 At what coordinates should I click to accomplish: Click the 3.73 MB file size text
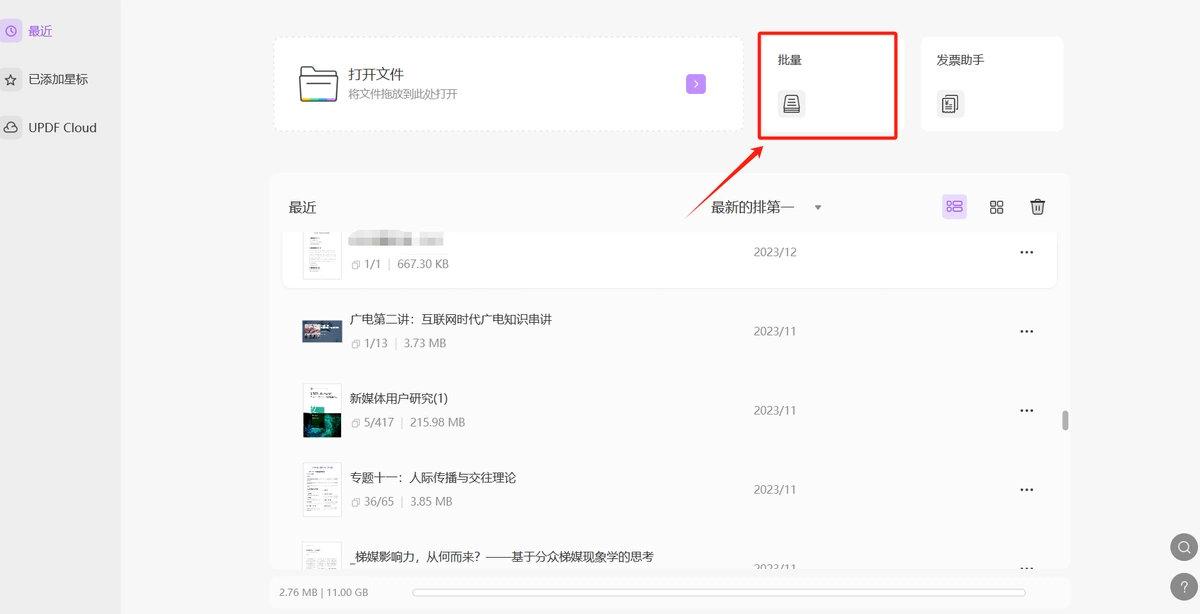point(425,344)
